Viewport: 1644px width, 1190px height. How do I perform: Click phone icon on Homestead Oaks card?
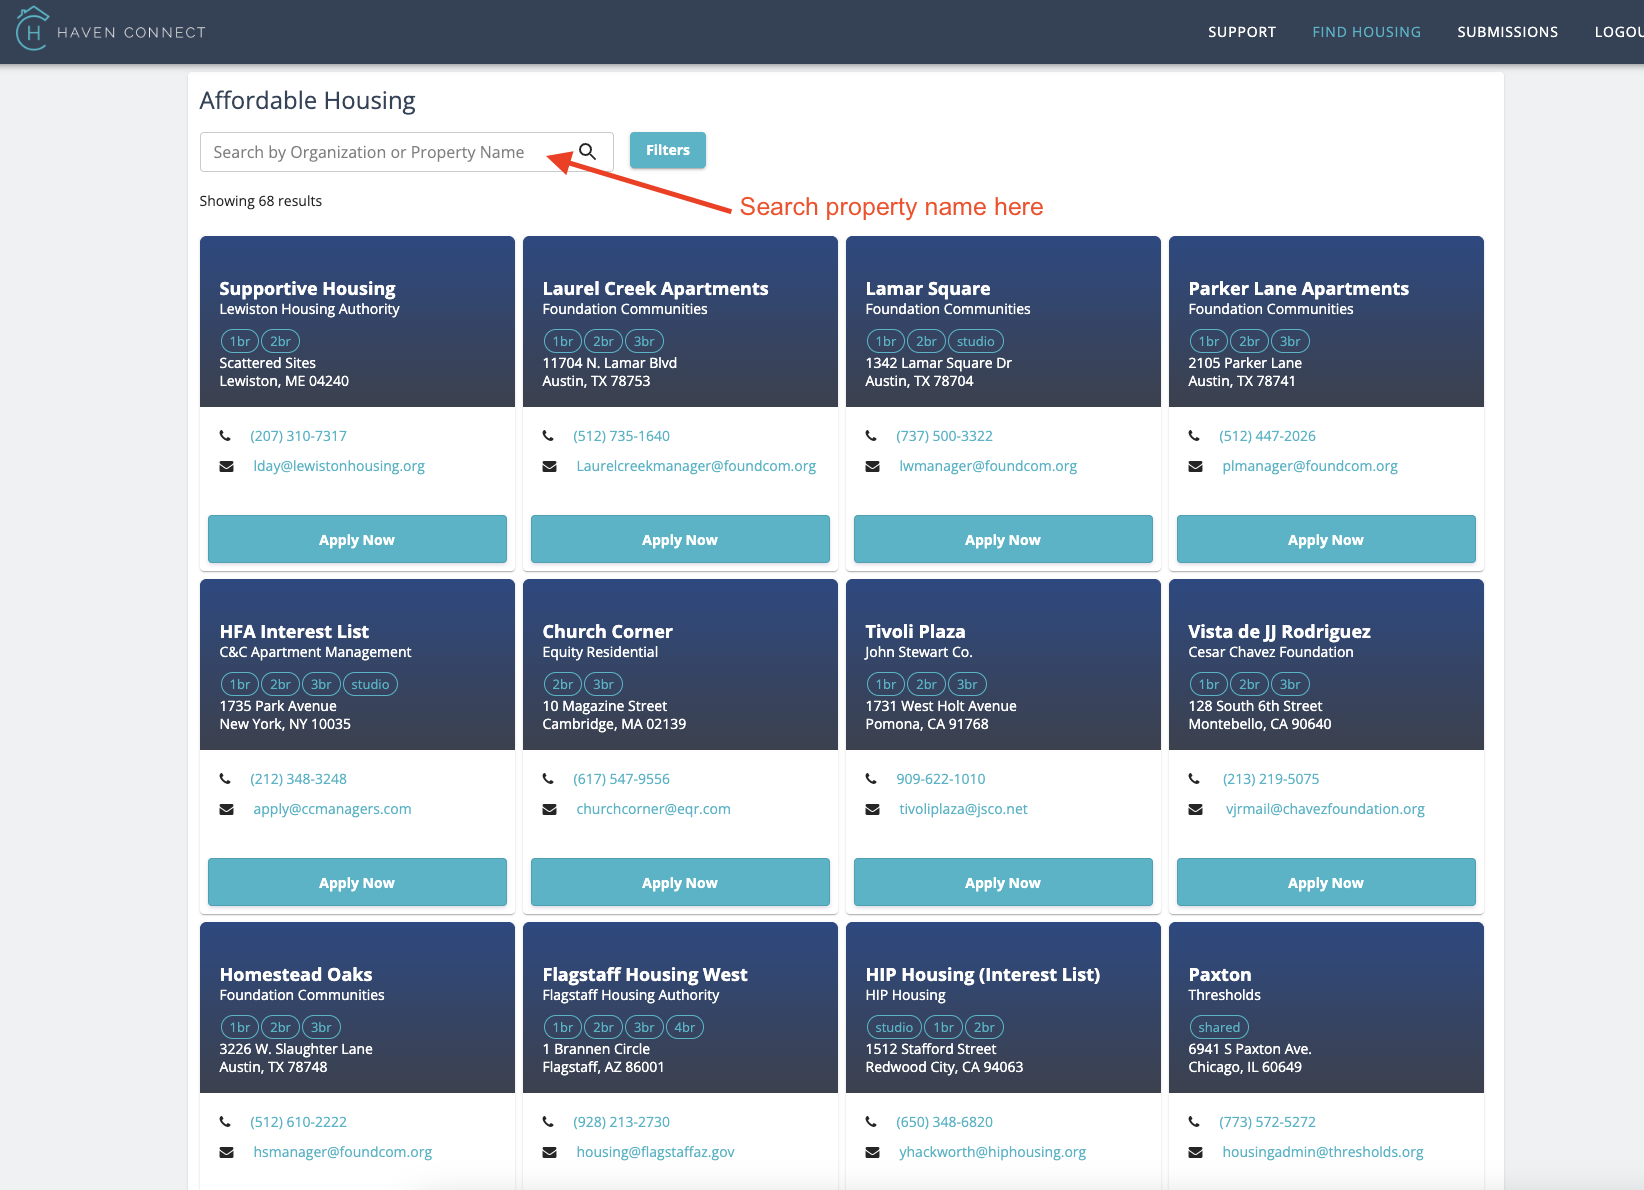click(225, 1122)
